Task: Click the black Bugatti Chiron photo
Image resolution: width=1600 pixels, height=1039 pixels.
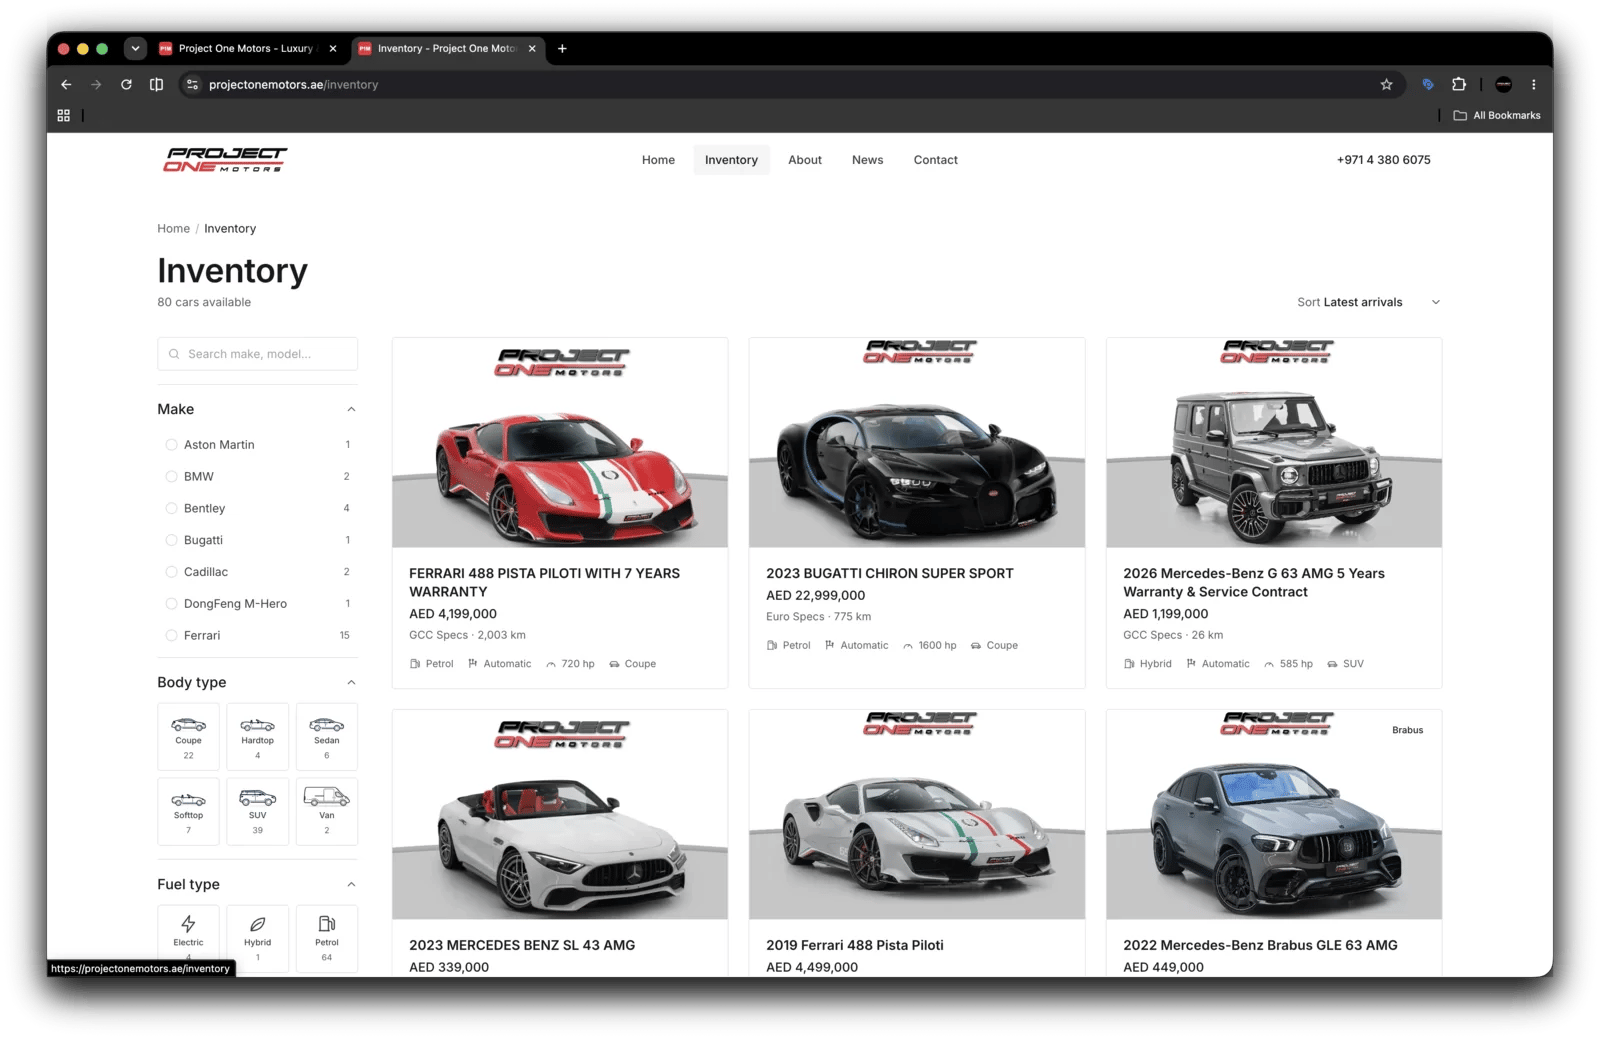Action: 917,443
